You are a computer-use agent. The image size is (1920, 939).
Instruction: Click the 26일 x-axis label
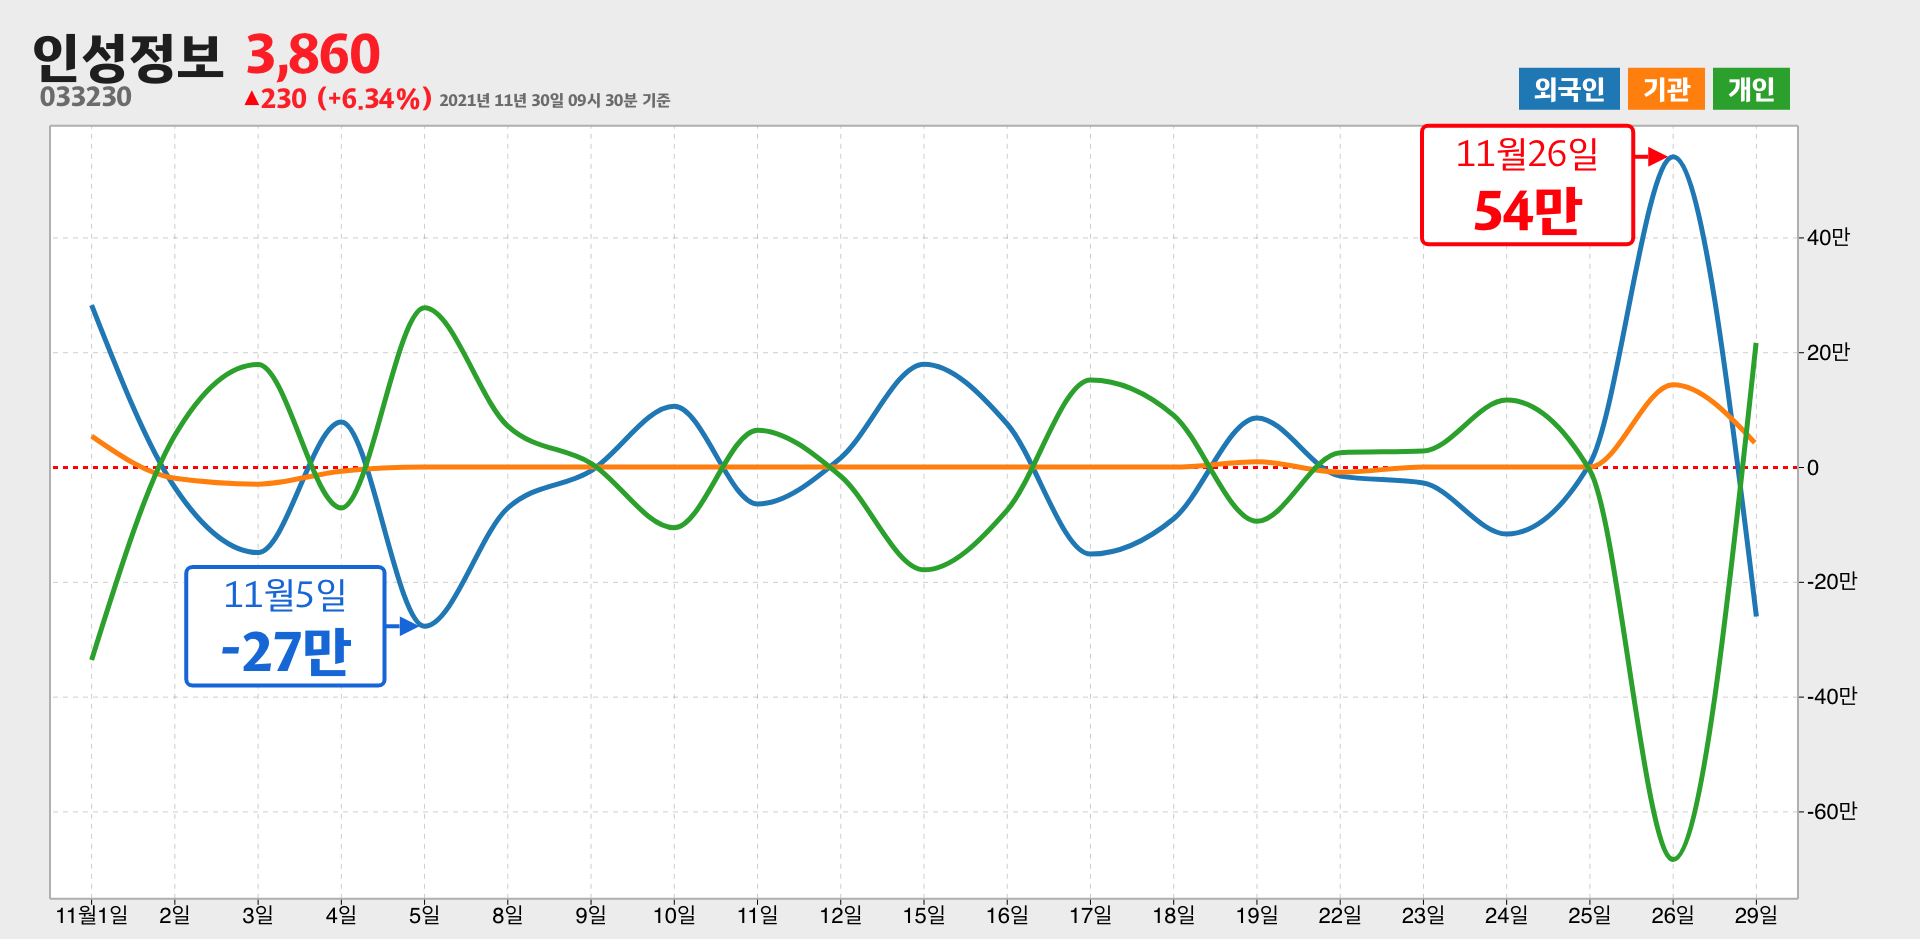(1673, 915)
